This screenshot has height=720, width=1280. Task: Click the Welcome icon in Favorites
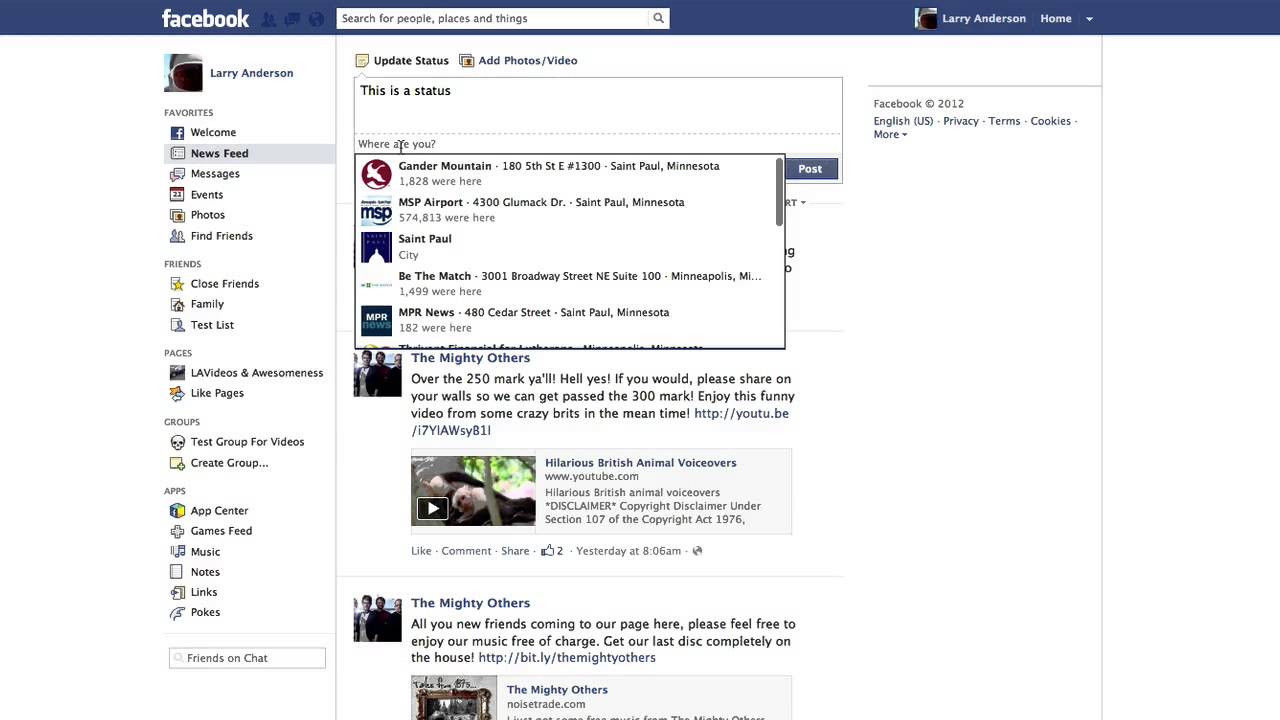pyautogui.click(x=177, y=133)
